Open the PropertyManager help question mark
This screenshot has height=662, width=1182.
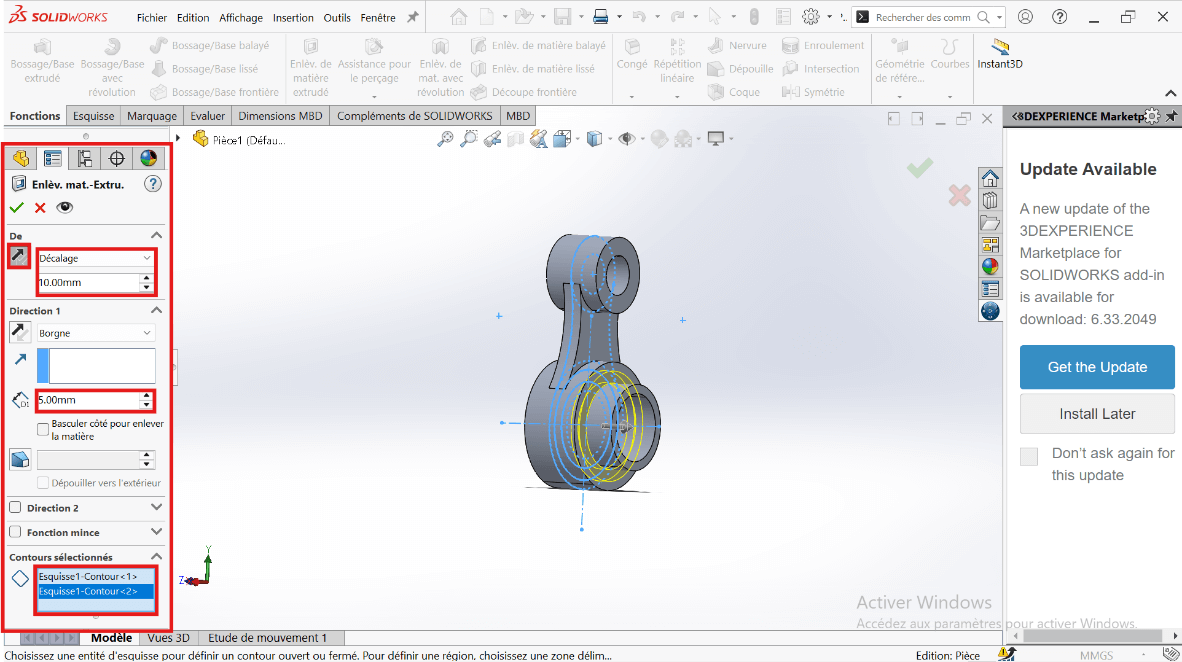point(152,184)
